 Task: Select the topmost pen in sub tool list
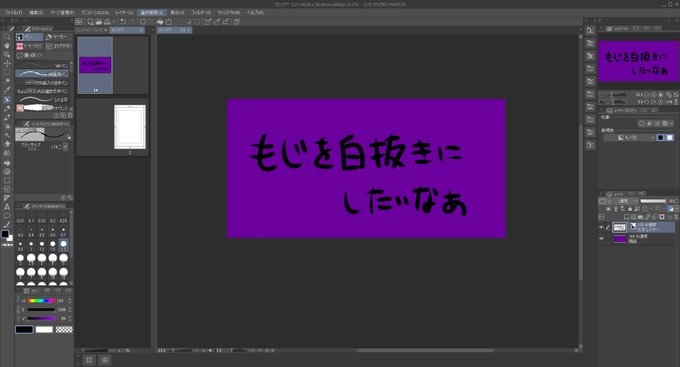pyautogui.click(x=42, y=66)
